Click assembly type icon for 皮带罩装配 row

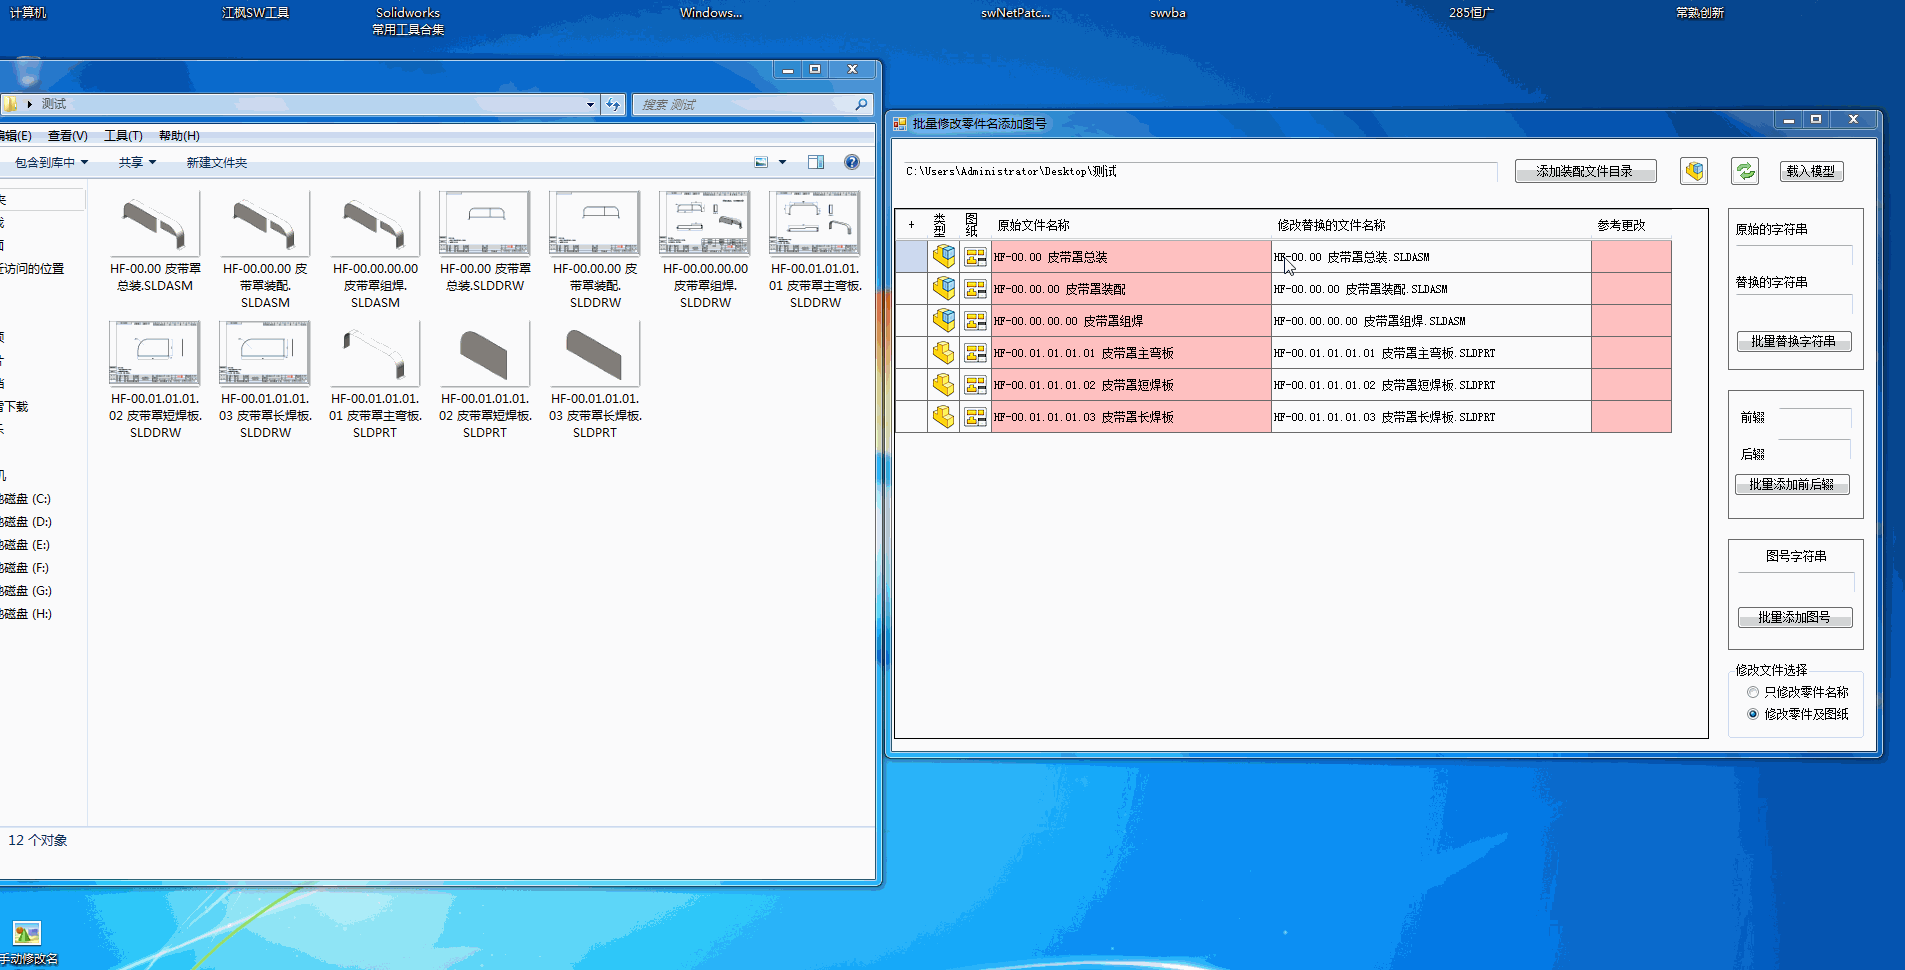pyautogui.click(x=943, y=288)
